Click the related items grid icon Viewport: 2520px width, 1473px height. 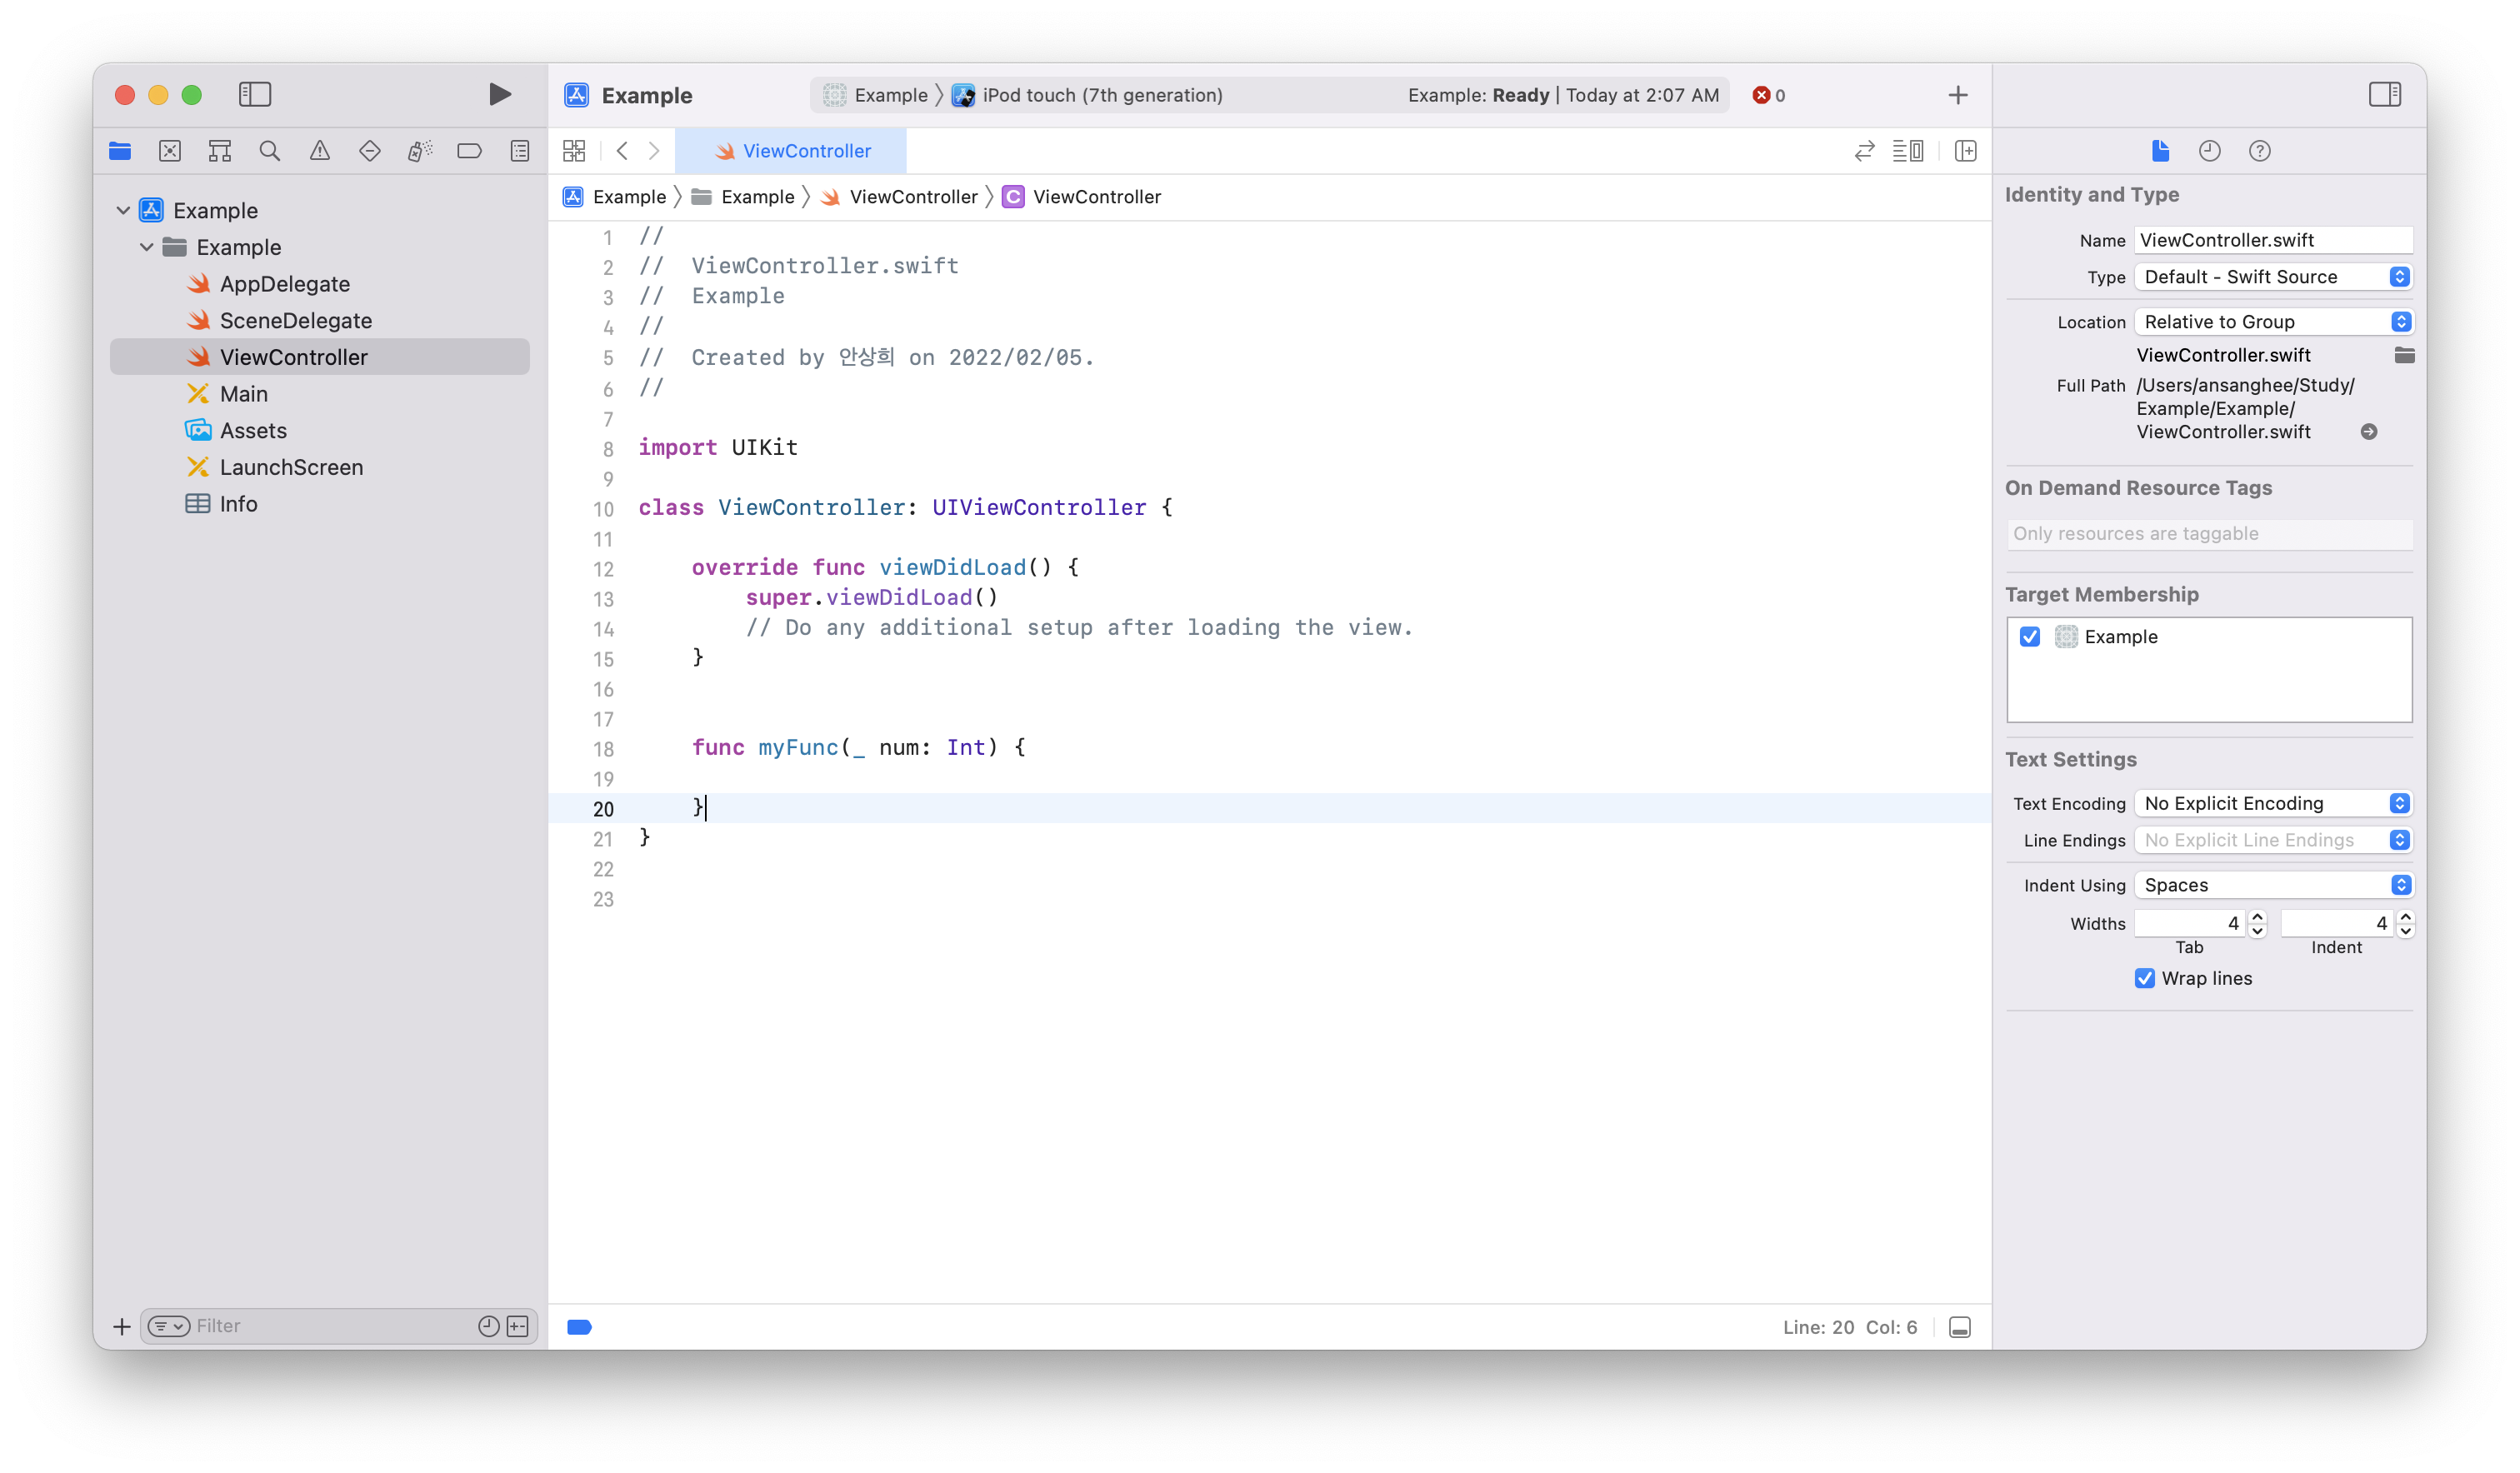574,151
